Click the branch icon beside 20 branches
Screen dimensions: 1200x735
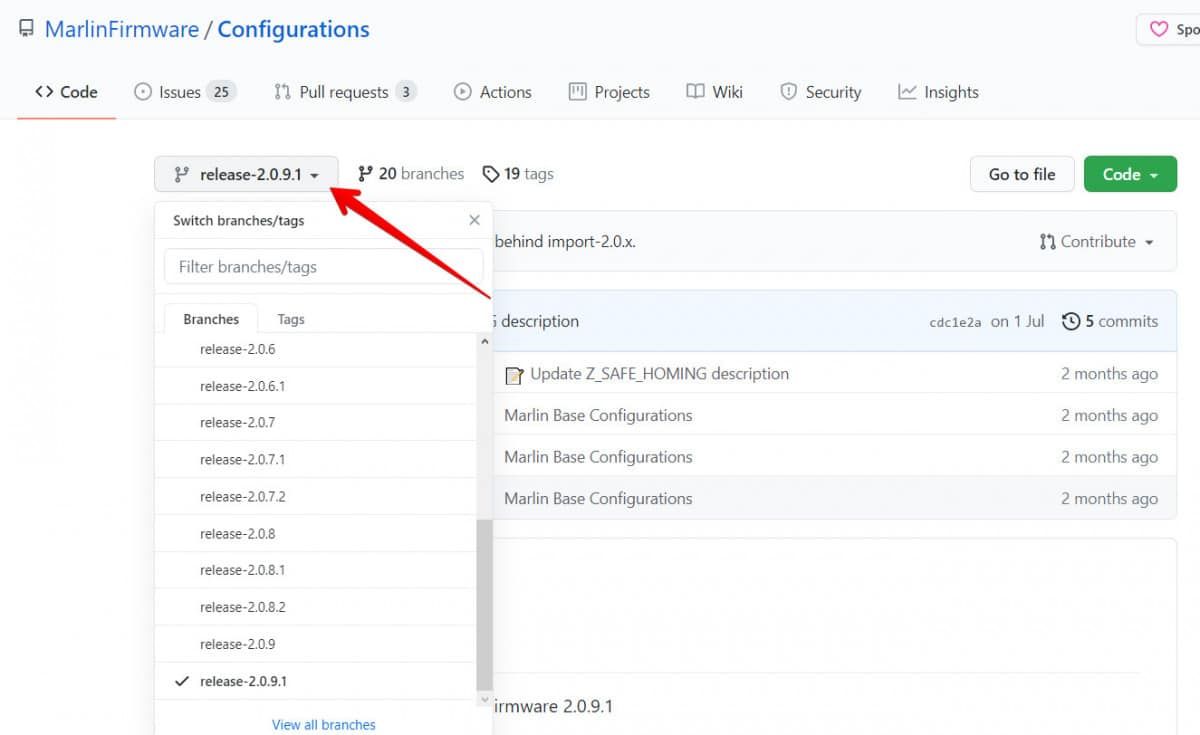tap(365, 174)
